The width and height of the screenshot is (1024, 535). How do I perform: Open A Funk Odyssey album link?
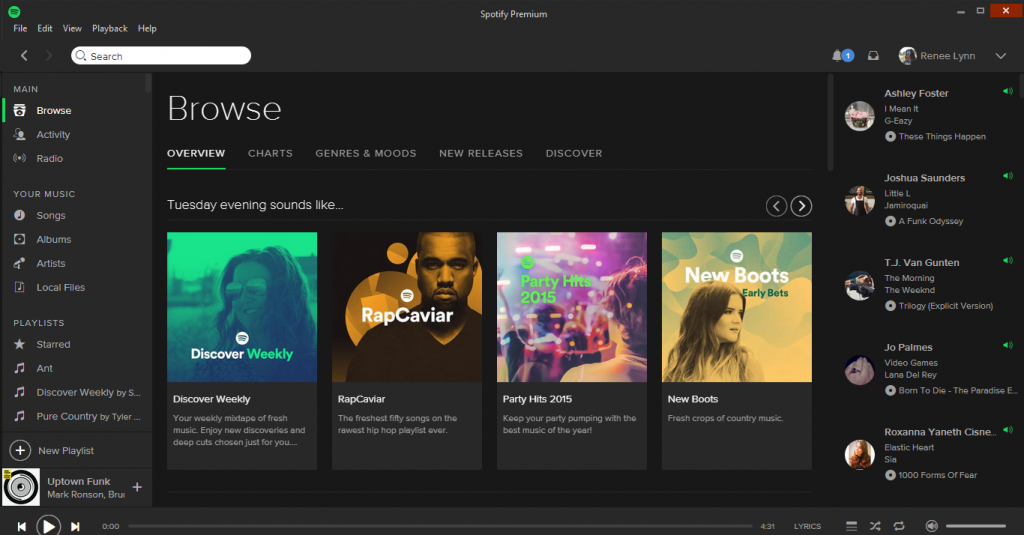click(x=931, y=221)
